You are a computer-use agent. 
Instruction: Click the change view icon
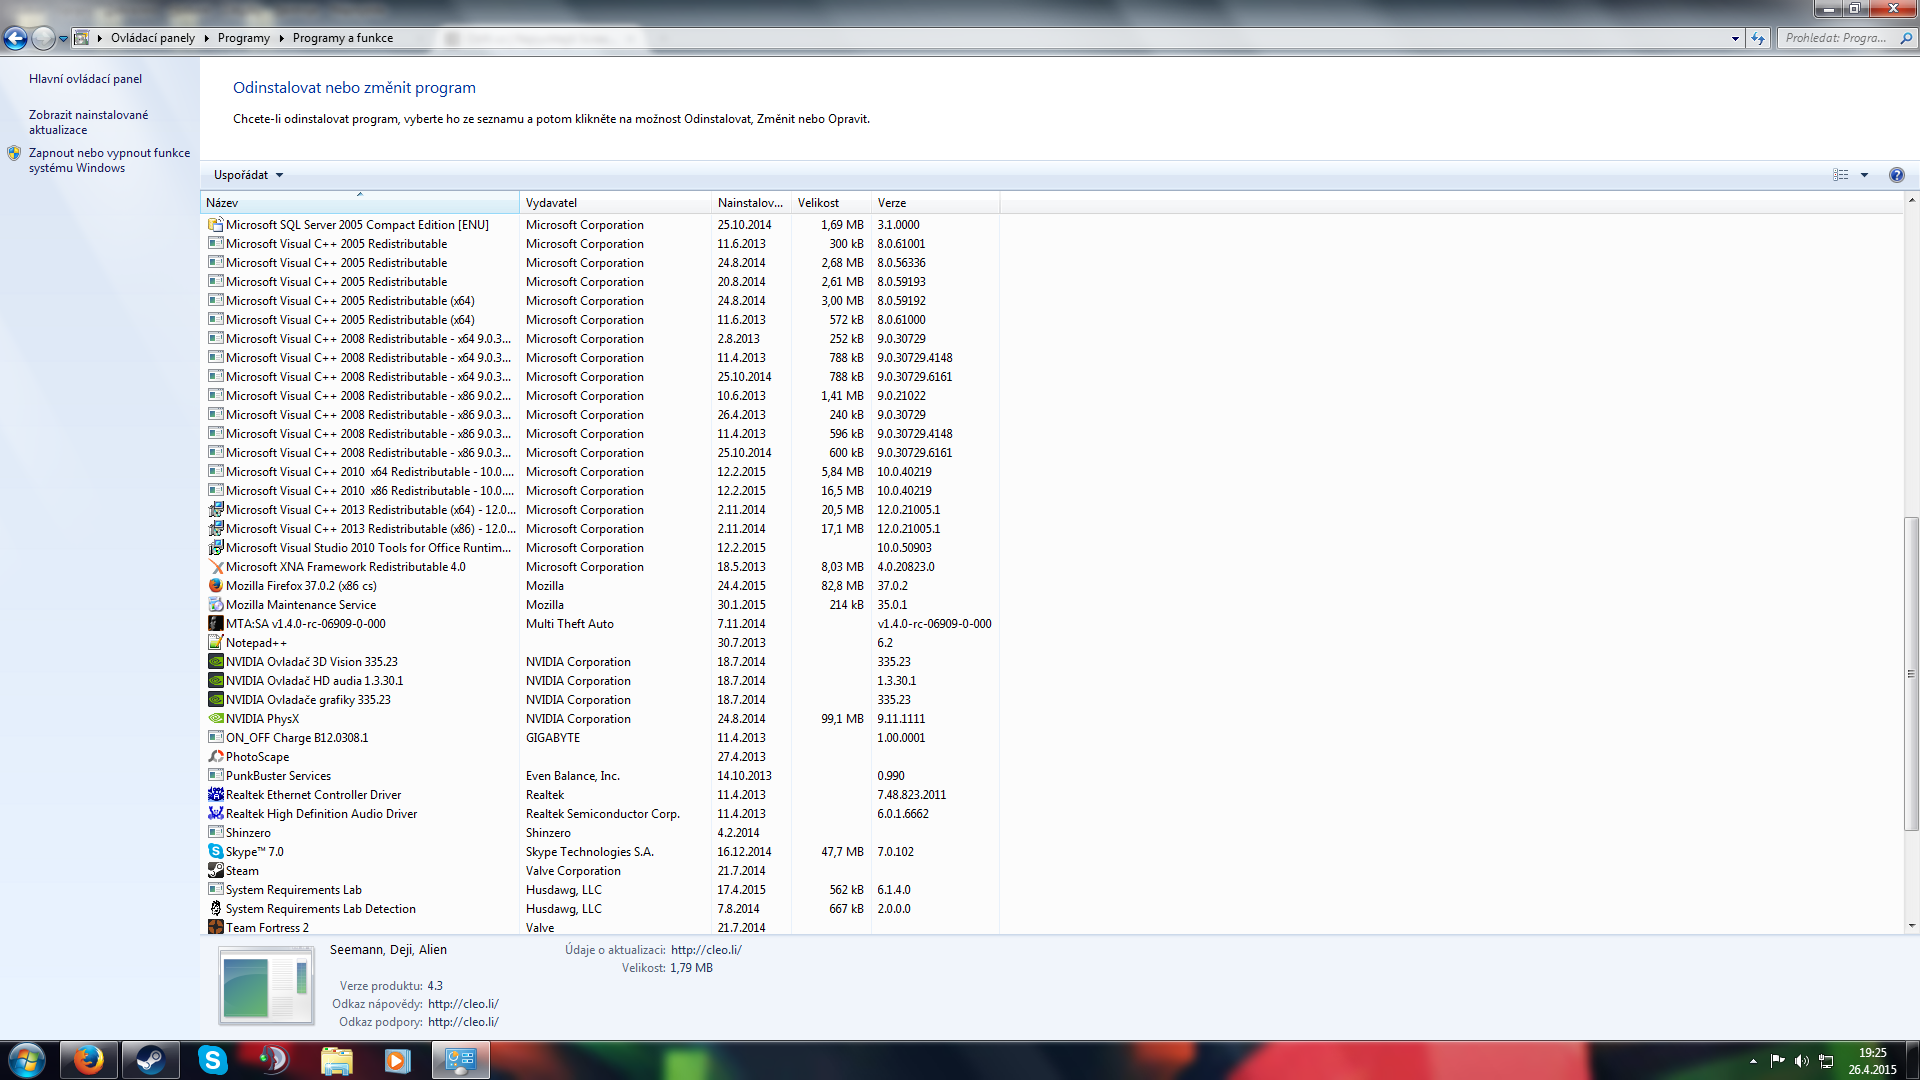pyautogui.click(x=1841, y=175)
